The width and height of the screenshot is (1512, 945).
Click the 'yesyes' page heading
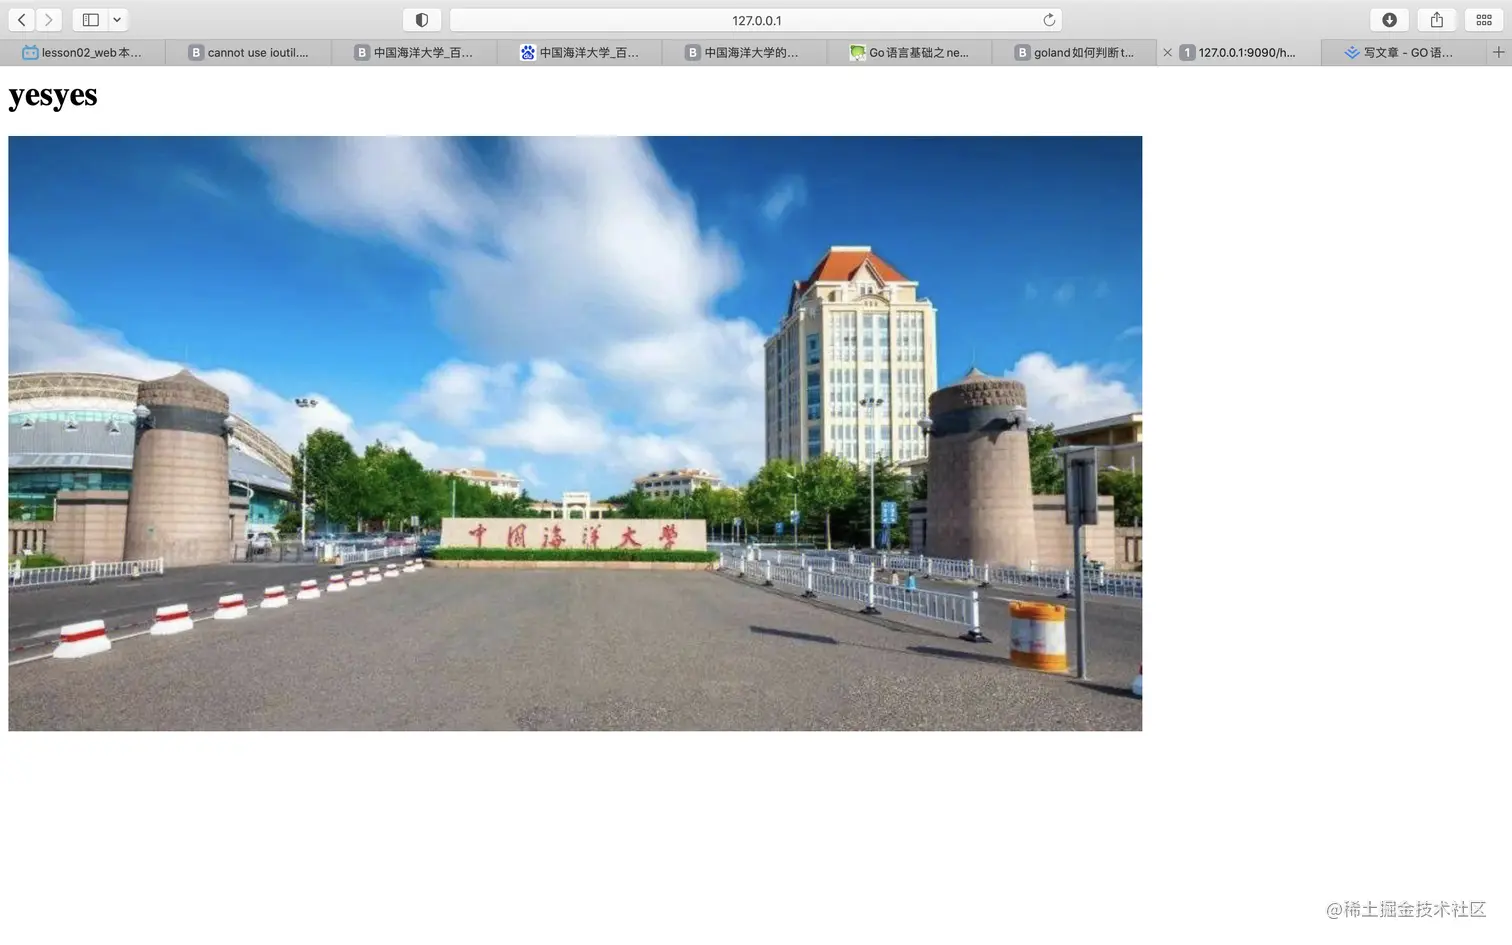(x=53, y=95)
